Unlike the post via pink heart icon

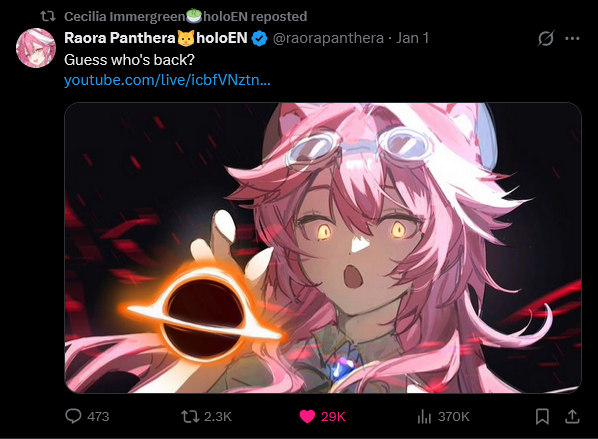307,416
